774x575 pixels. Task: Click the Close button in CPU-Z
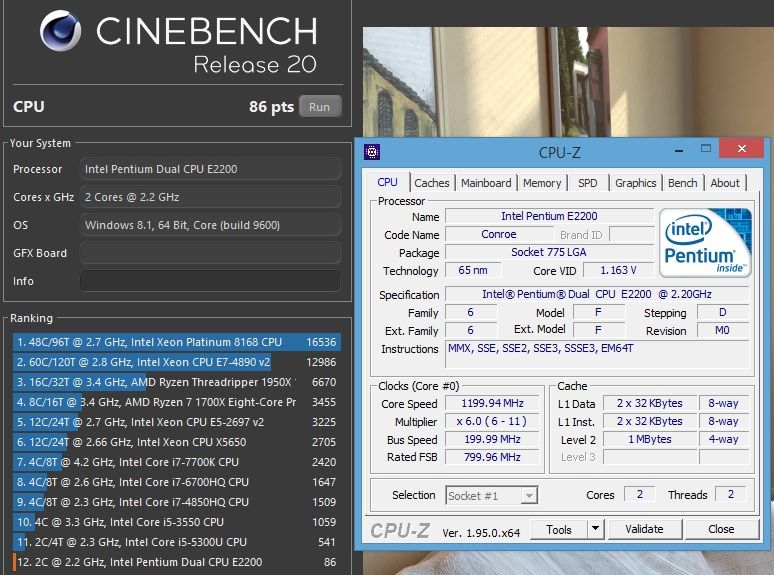[721, 529]
